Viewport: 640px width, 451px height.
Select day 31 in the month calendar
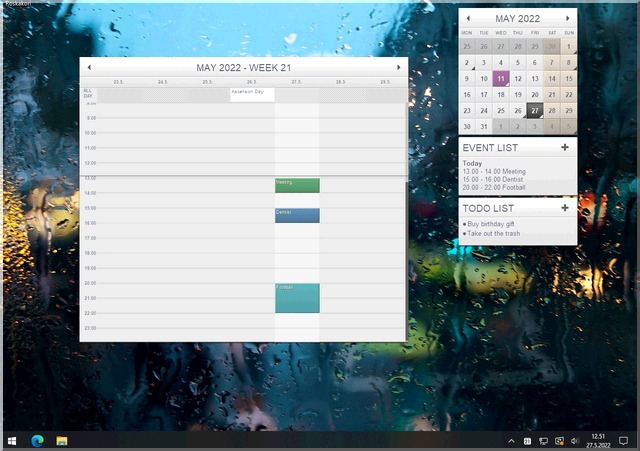(x=484, y=127)
